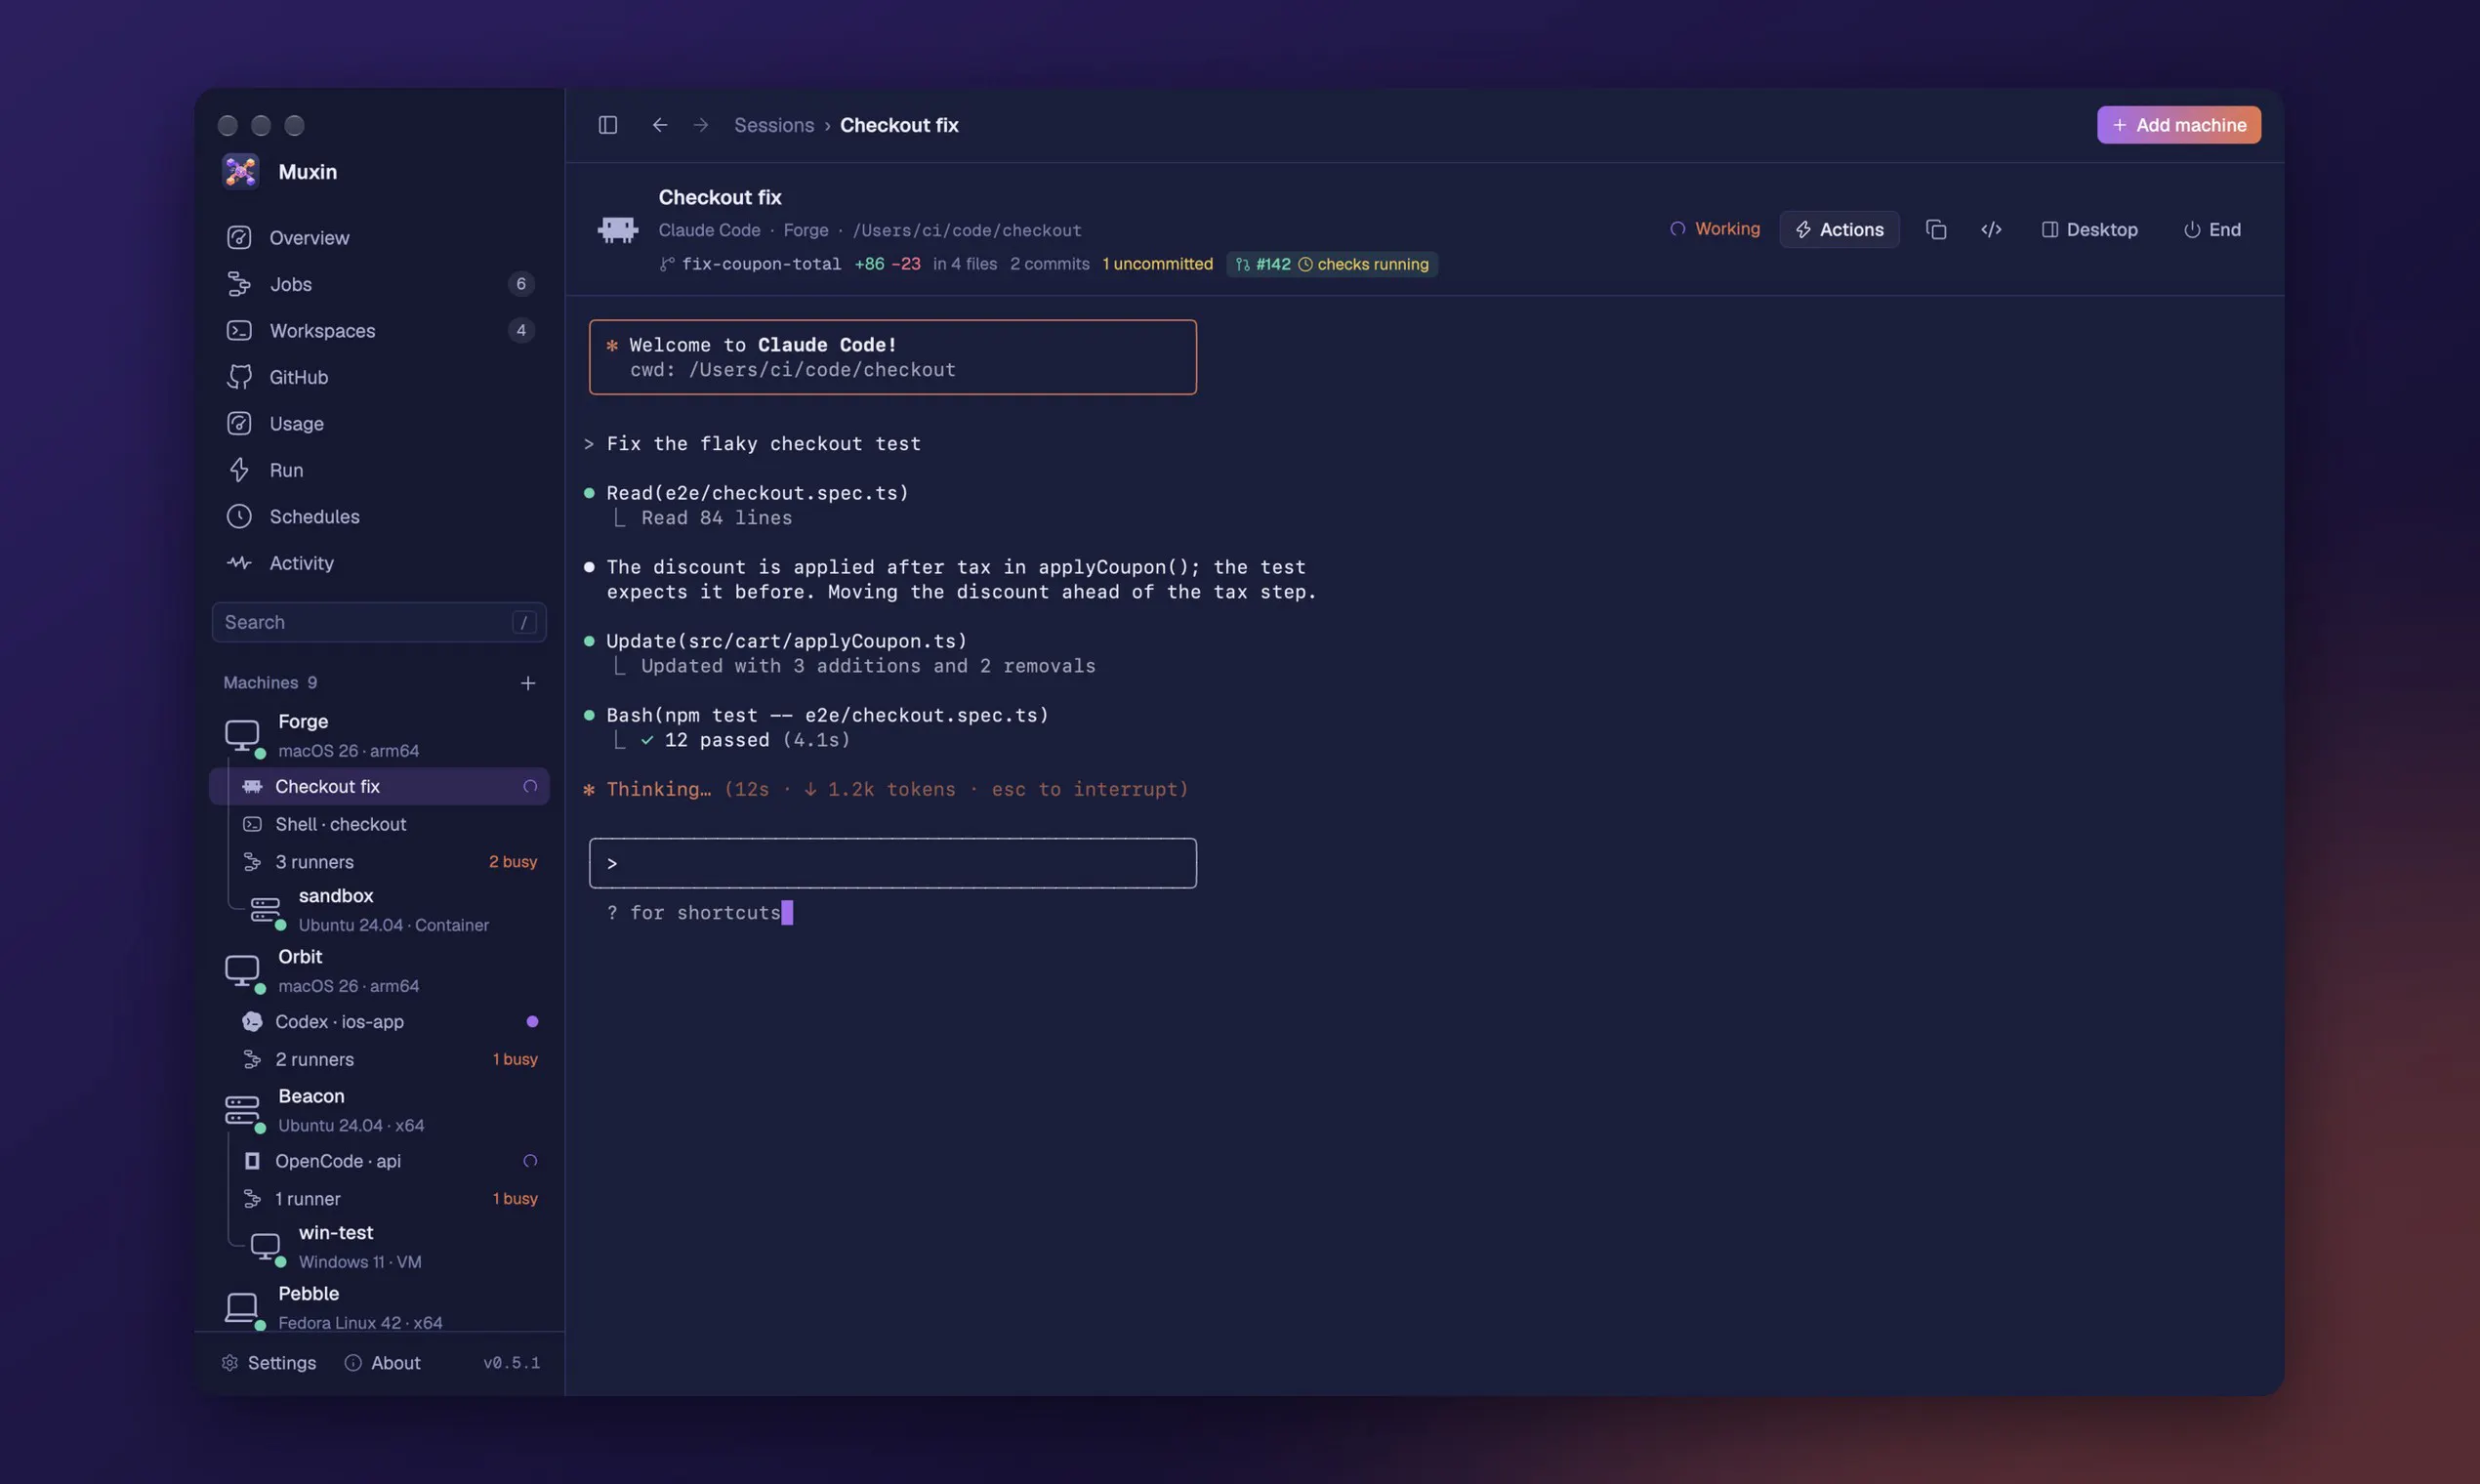Viewport: 2480px width, 1484px height.
Task: Open the Overview page
Action: [379, 238]
